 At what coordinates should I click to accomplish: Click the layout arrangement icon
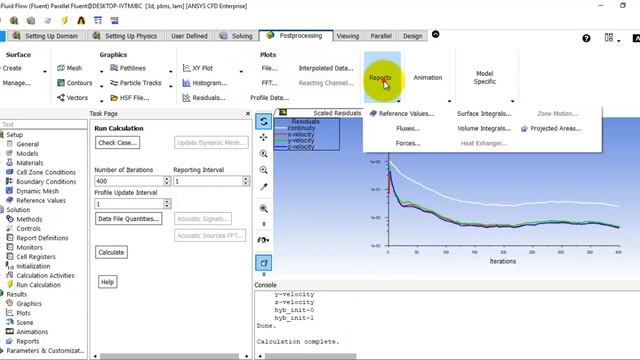[x=609, y=38]
